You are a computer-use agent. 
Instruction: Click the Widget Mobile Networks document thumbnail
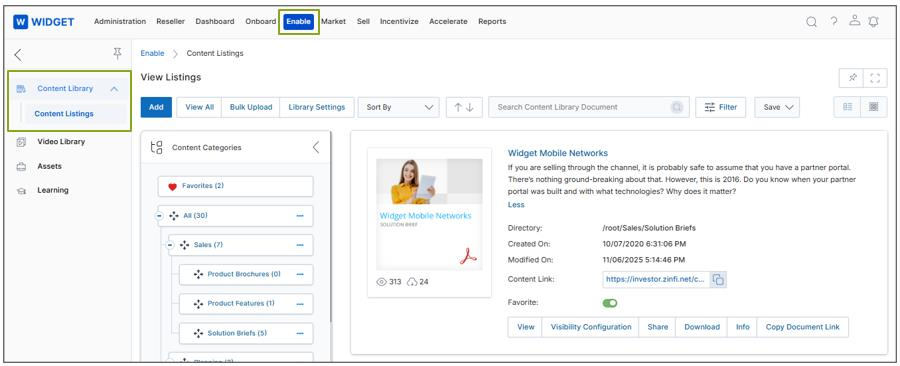tap(429, 215)
